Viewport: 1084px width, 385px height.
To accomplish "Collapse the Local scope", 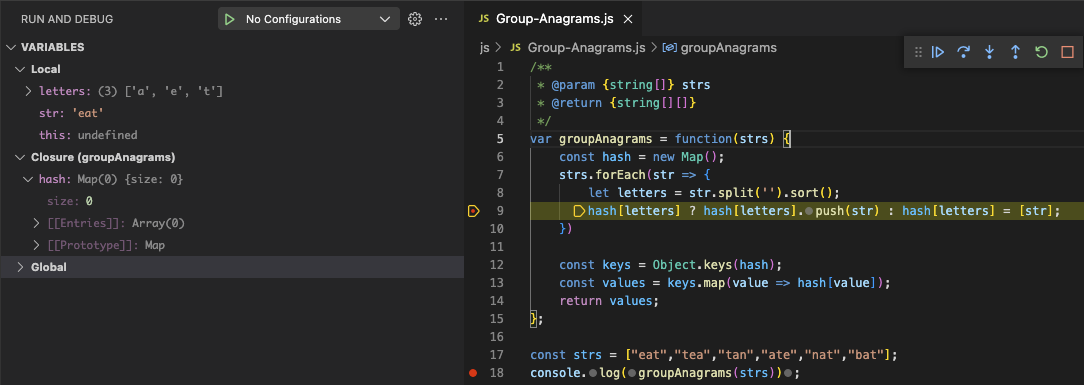I will pos(19,69).
